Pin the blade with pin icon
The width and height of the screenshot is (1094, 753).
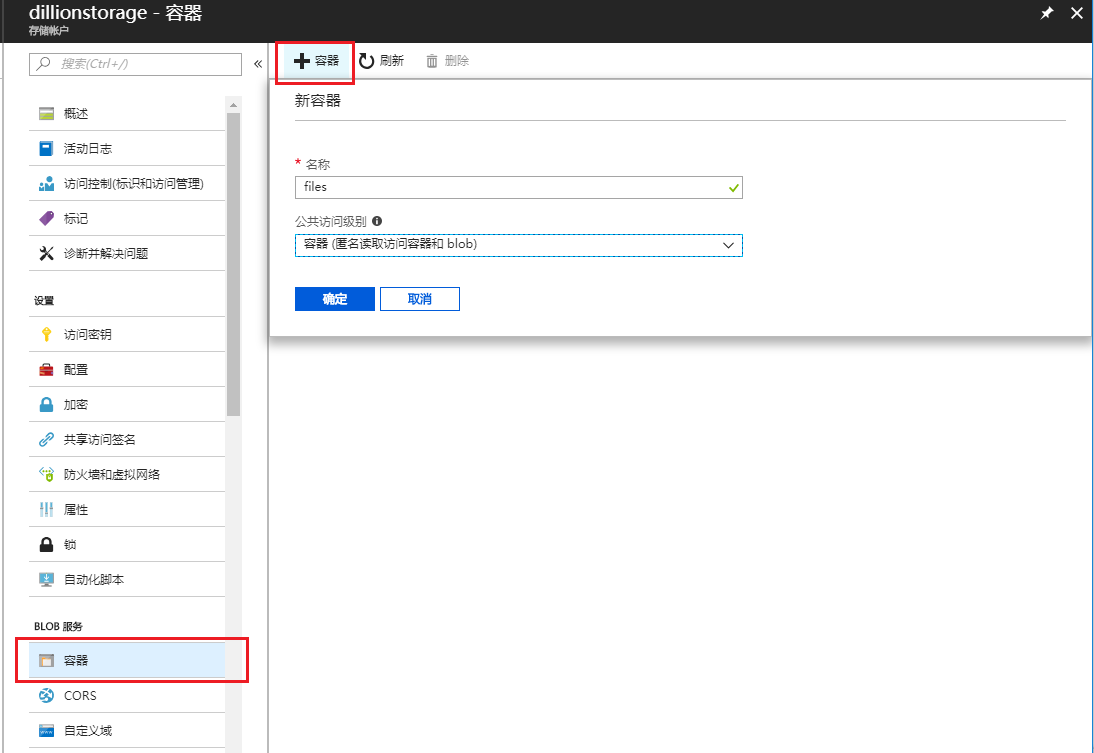click(1047, 13)
